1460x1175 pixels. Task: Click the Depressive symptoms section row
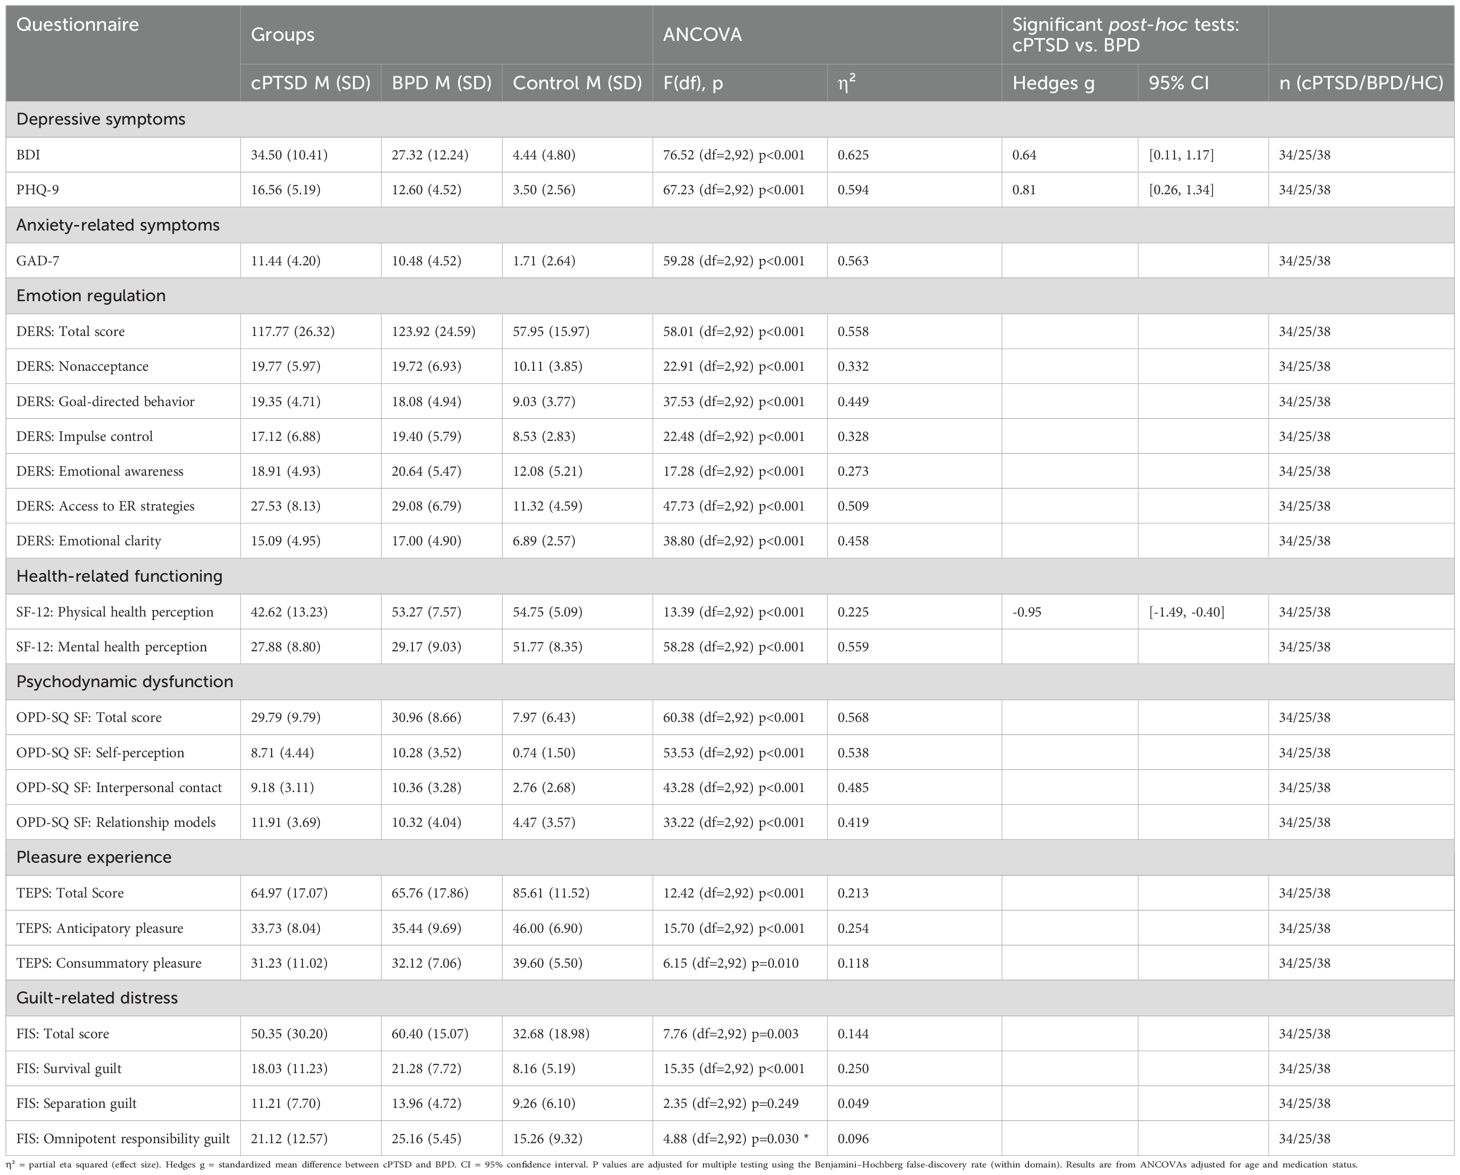tap(101, 119)
